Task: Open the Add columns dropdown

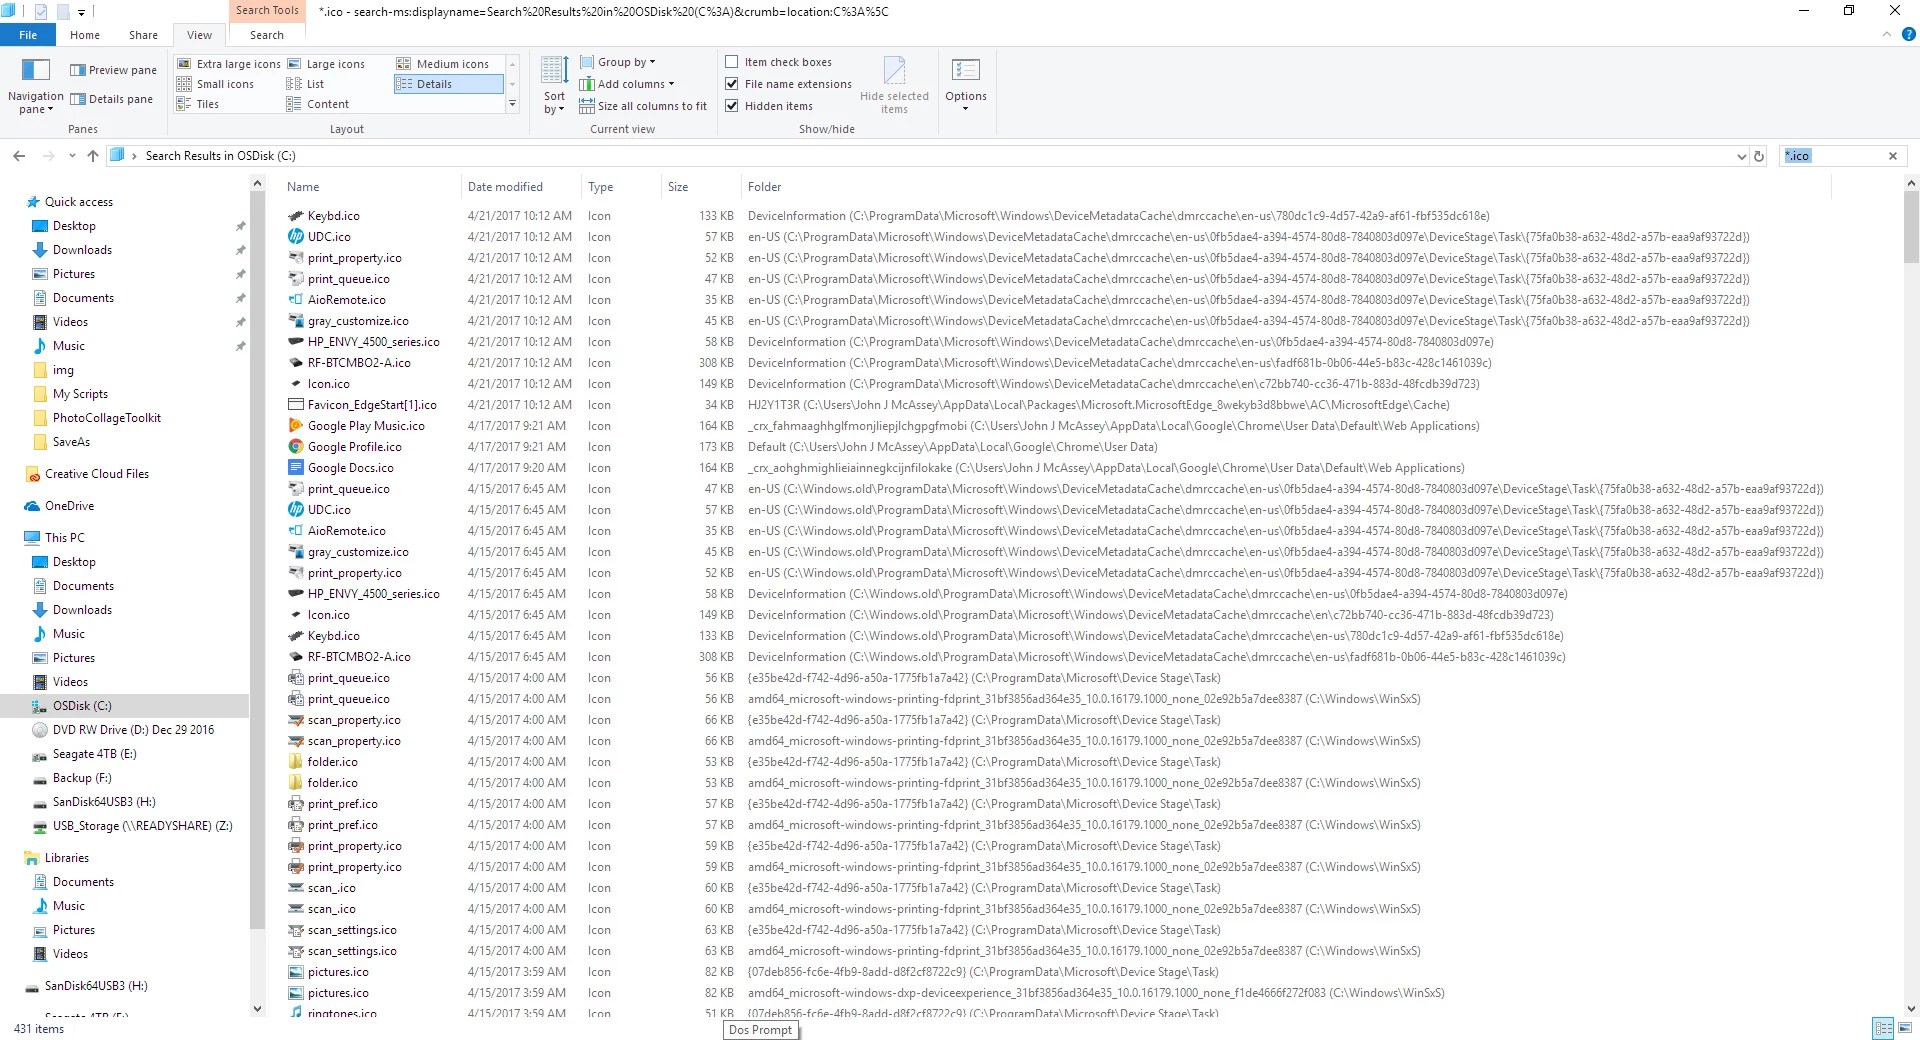Action: (x=626, y=84)
